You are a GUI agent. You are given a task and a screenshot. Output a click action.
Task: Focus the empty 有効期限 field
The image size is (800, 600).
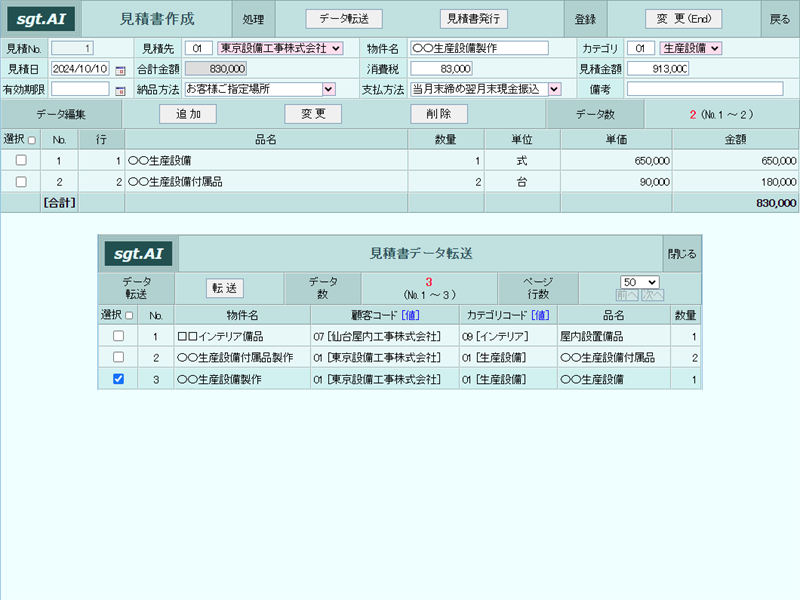pos(80,89)
